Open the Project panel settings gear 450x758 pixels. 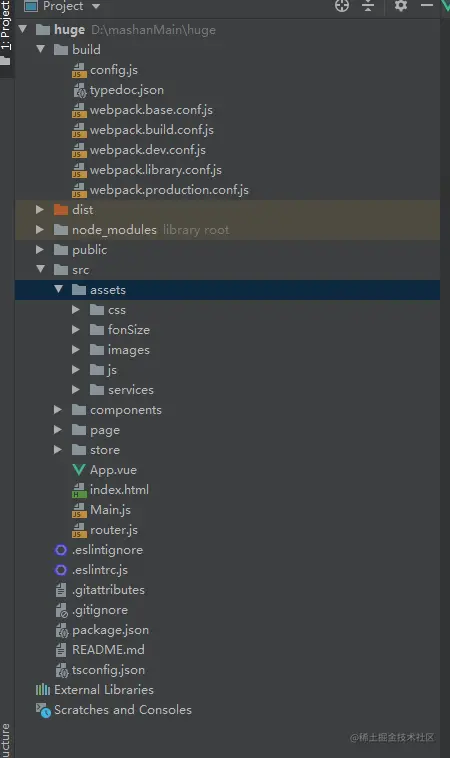(x=401, y=6)
